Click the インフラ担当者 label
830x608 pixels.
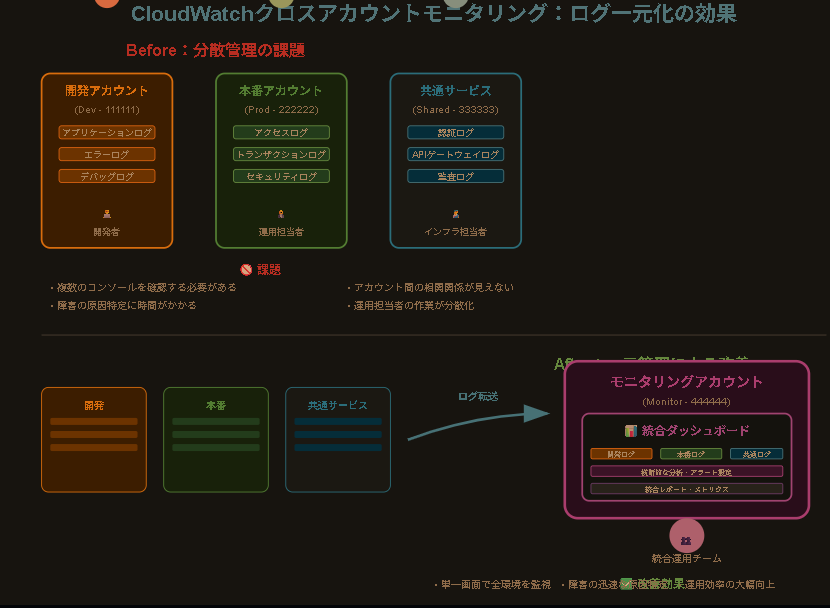coord(456,232)
